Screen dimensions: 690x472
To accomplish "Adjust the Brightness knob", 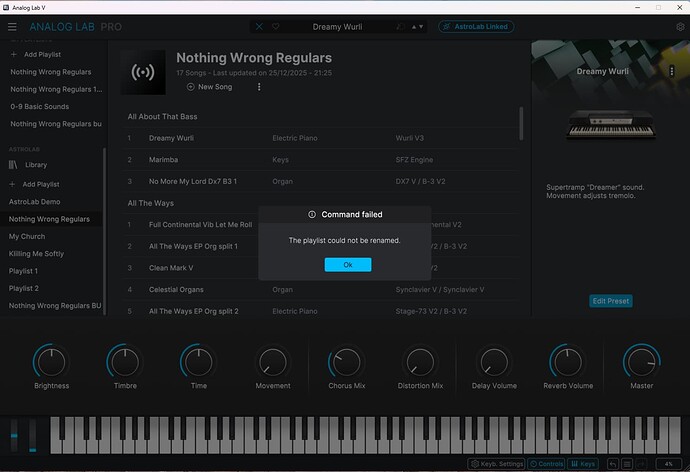I will click(51, 361).
